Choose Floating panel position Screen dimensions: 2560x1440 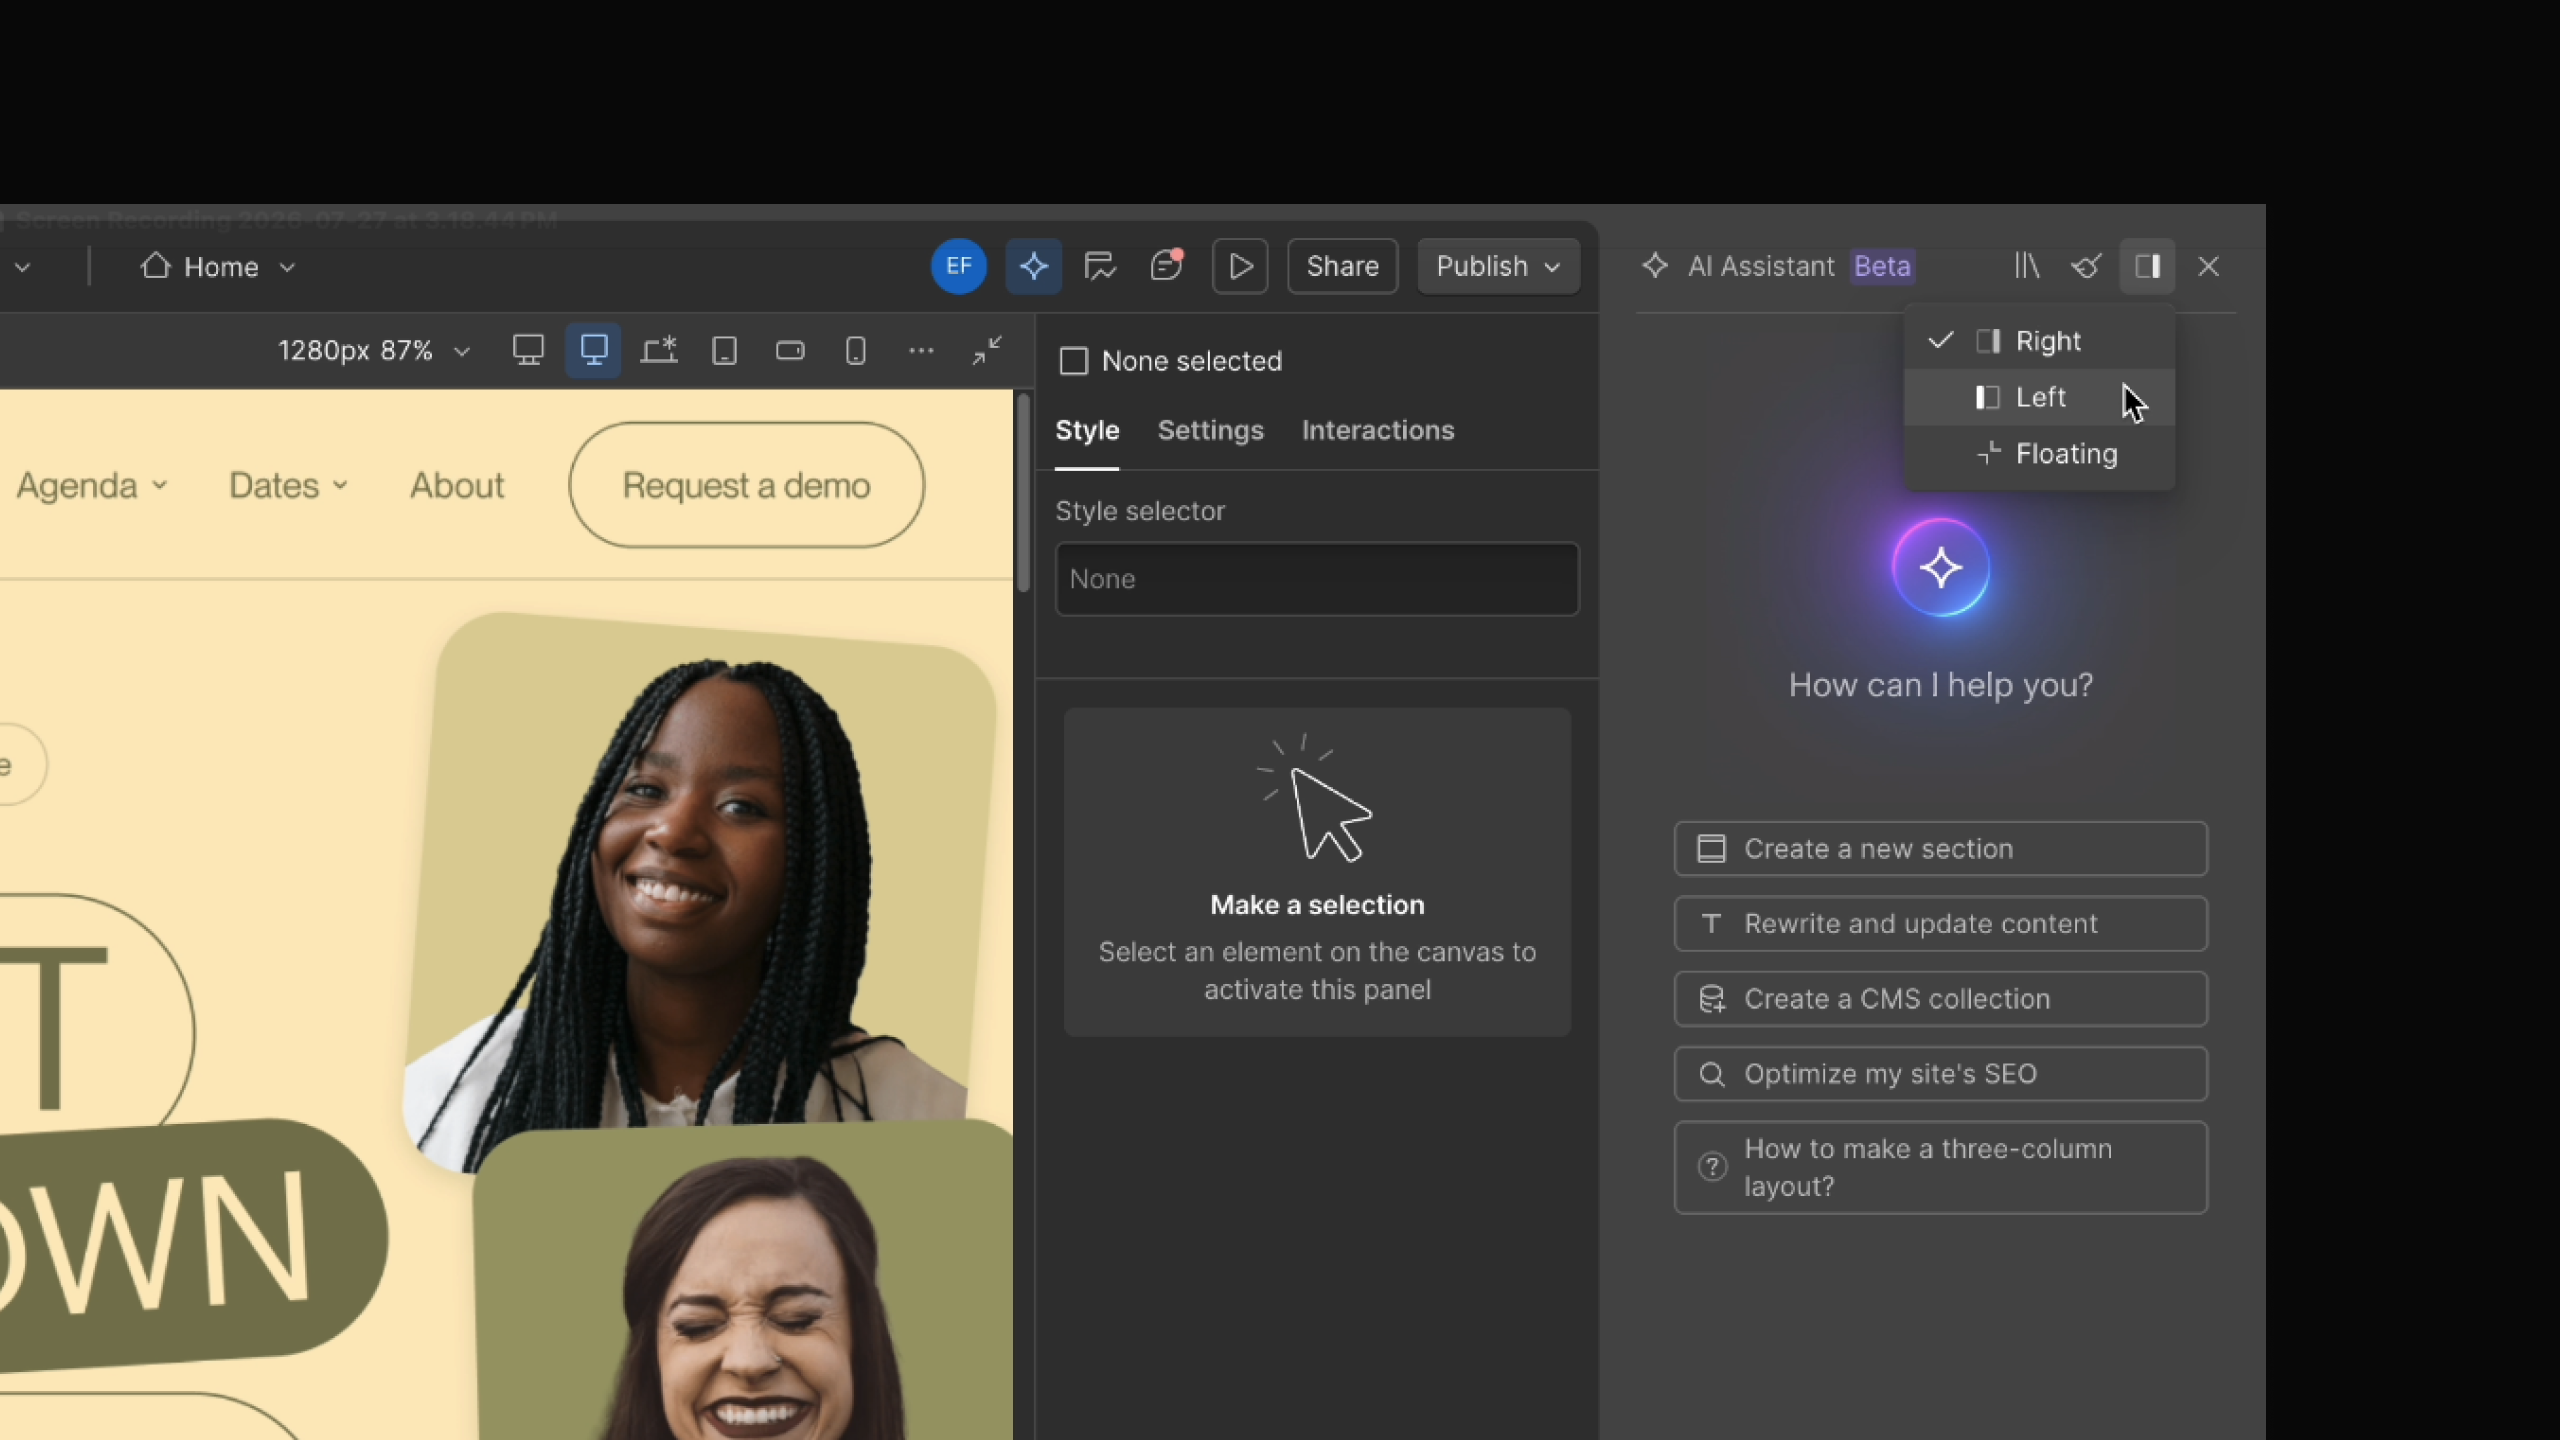tap(2039, 454)
